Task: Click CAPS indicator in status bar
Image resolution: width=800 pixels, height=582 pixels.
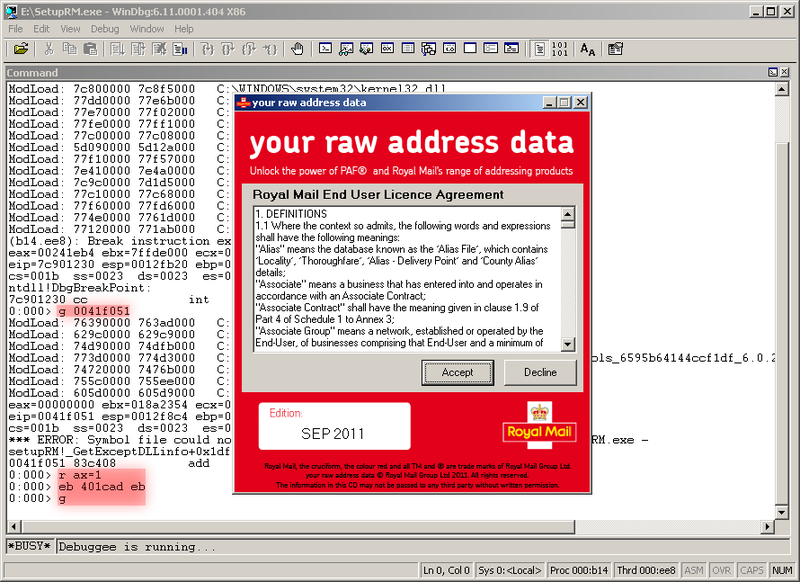Action: [752, 570]
